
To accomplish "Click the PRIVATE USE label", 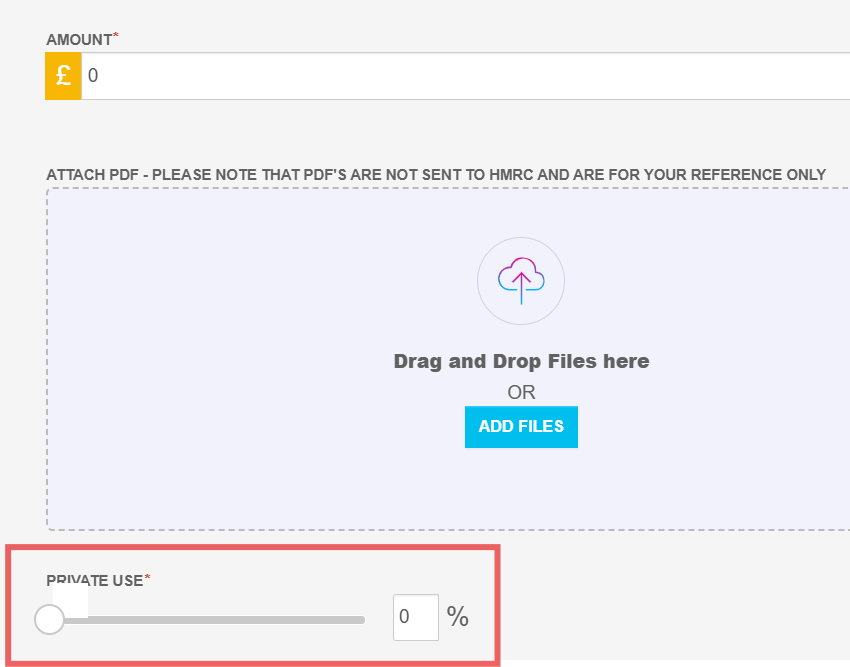I will (95, 580).
